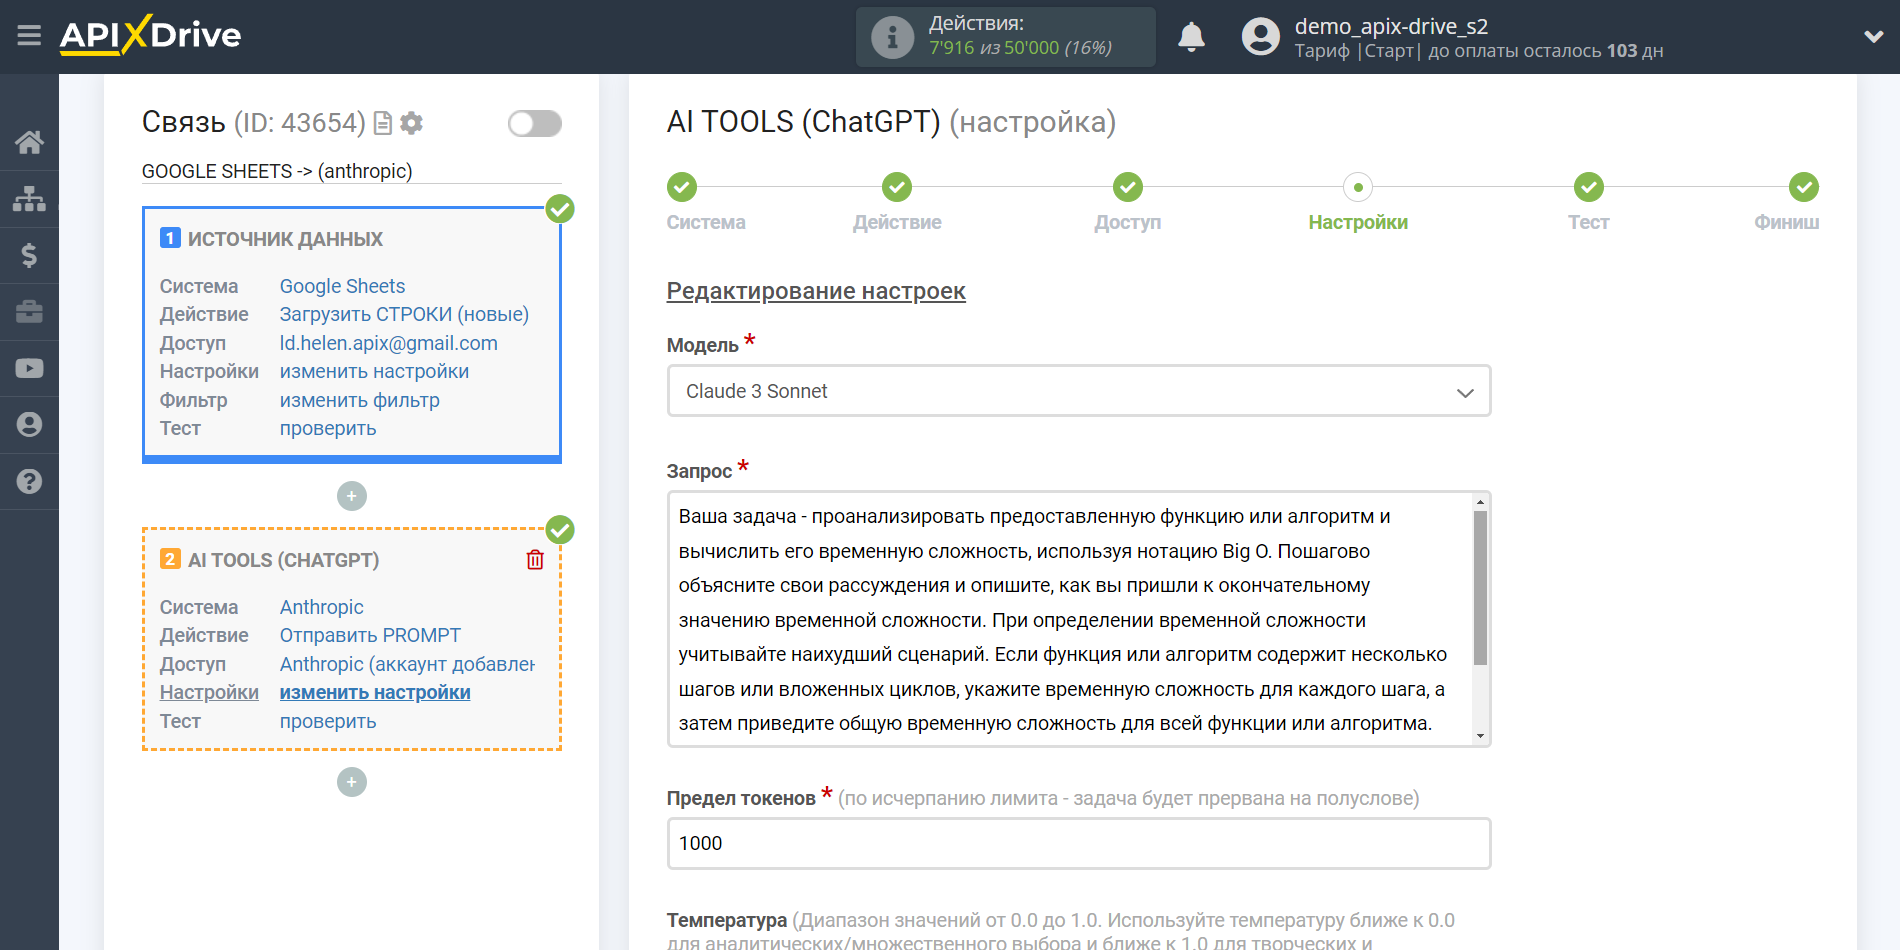Click AI TOOLS (CHATGPT) block header
1900x950 pixels.
(x=283, y=560)
